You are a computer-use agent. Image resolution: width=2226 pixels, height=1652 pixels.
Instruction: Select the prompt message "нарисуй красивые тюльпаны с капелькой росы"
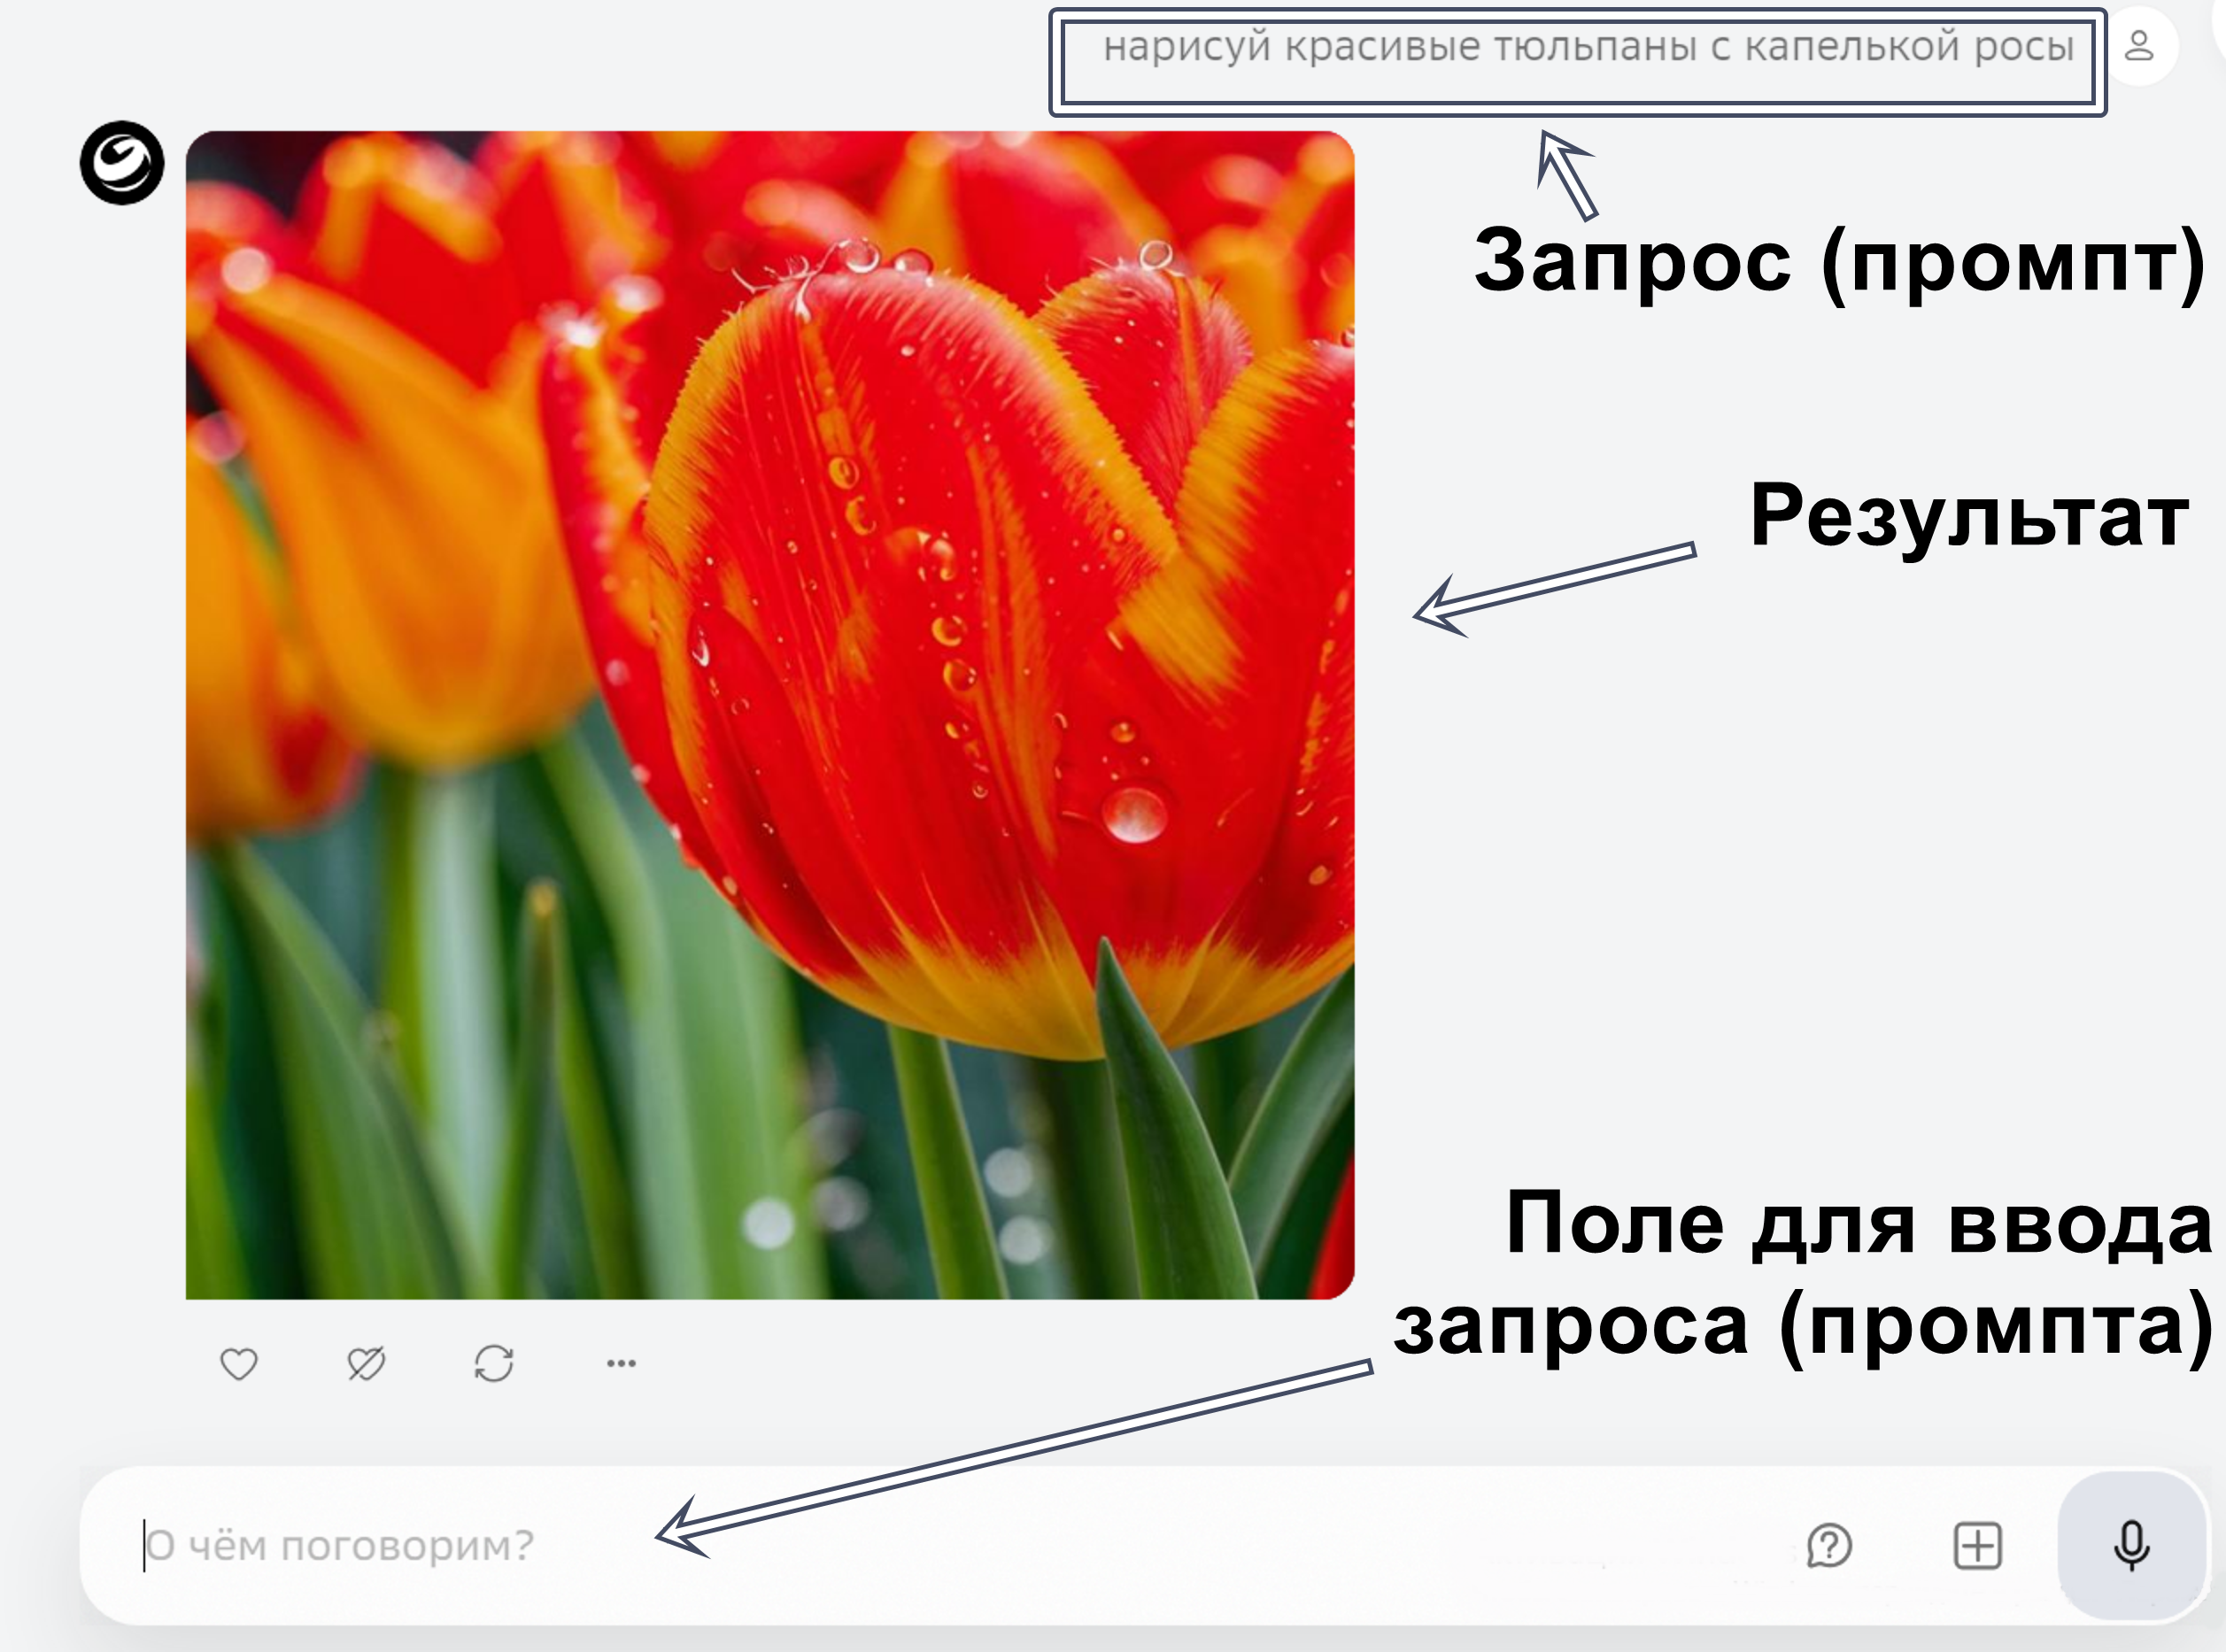[1588, 47]
